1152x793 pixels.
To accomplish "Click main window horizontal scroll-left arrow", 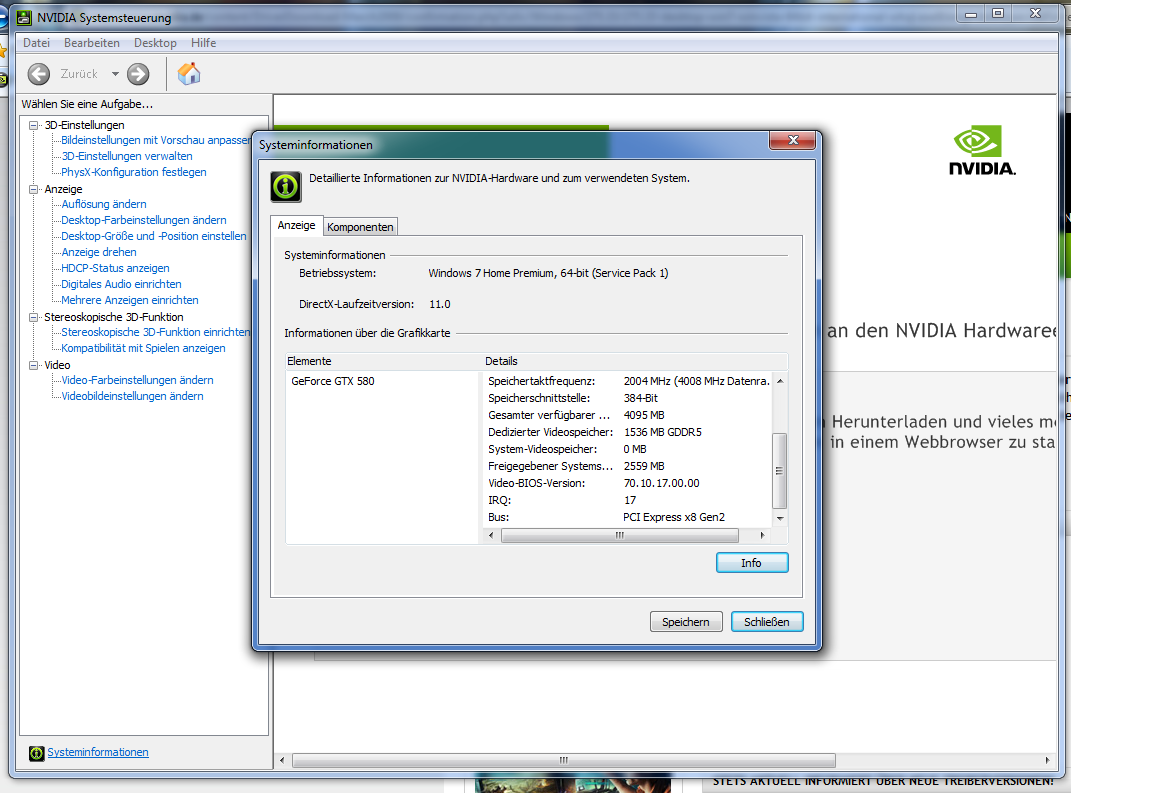I will coord(282,761).
